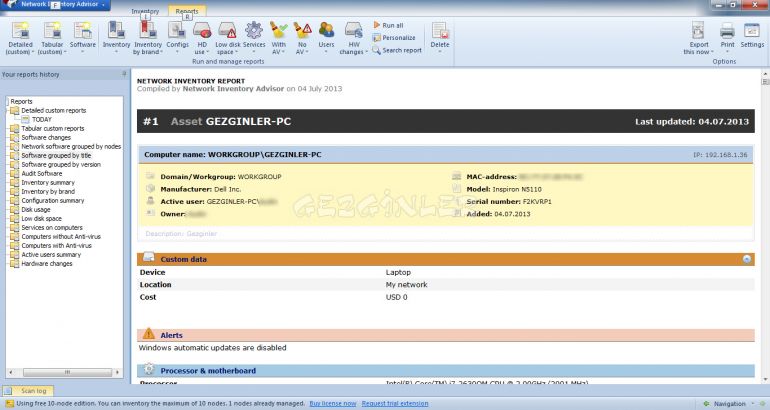Screen dimensions: 770x410
Task: Click the report scroll-up arrow
Action: [x=765, y=74]
